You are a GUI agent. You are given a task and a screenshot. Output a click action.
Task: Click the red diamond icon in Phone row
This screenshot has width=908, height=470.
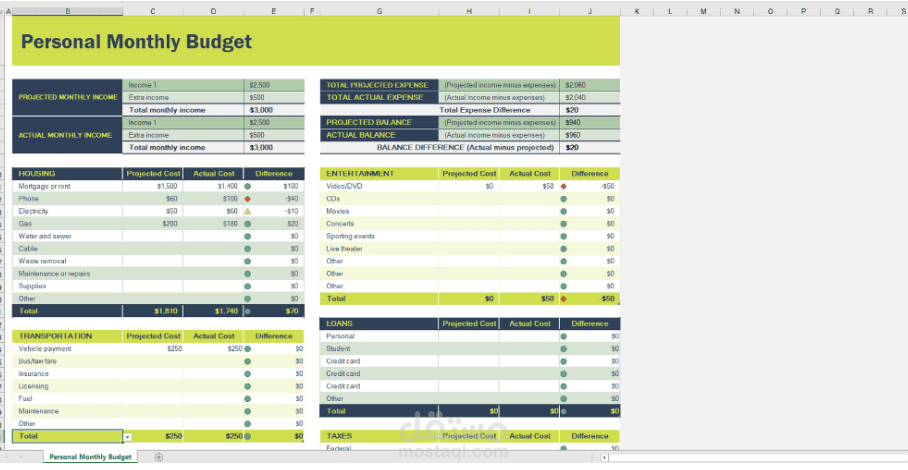[x=248, y=199]
